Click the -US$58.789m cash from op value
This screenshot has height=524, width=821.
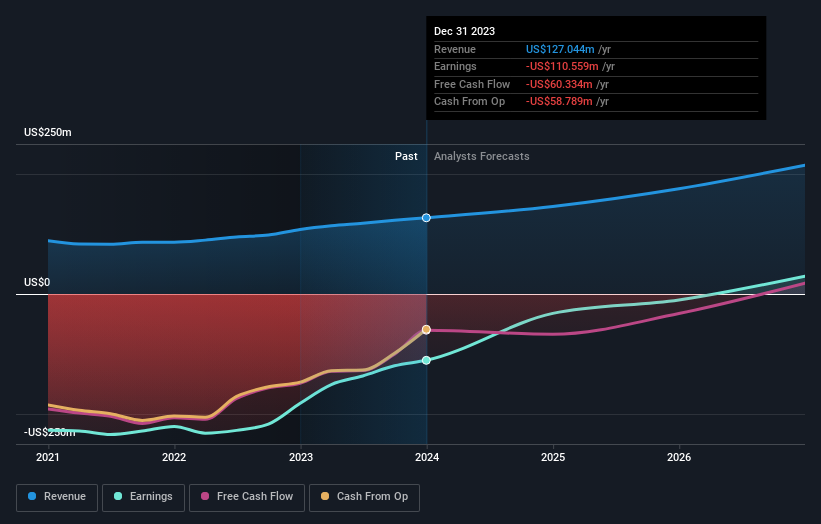[x=559, y=102]
